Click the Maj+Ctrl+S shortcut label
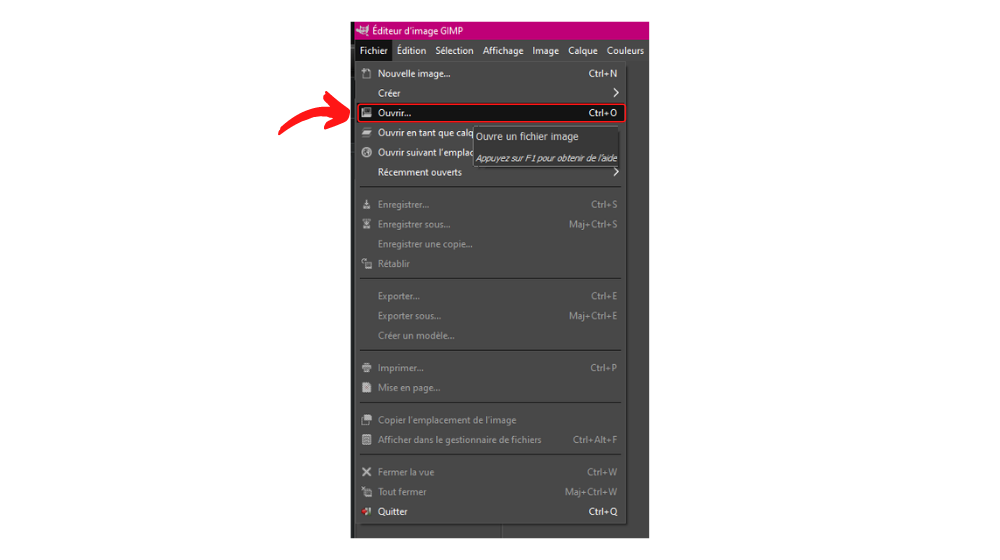Image resolution: width=1000 pixels, height=560 pixels. click(593, 225)
